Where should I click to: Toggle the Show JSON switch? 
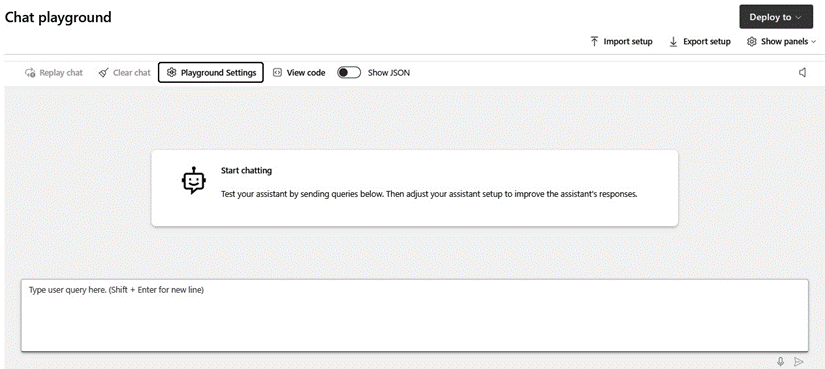349,73
